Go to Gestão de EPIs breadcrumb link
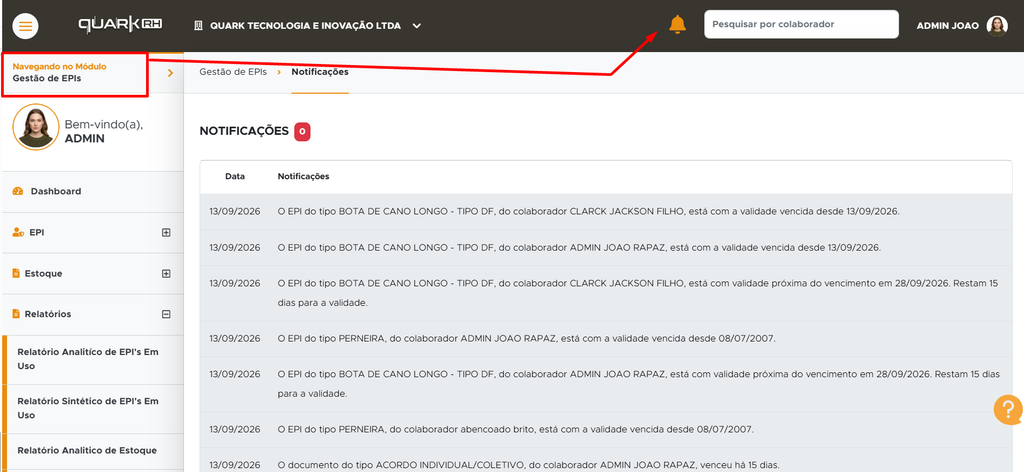The image size is (1024, 472). (233, 72)
